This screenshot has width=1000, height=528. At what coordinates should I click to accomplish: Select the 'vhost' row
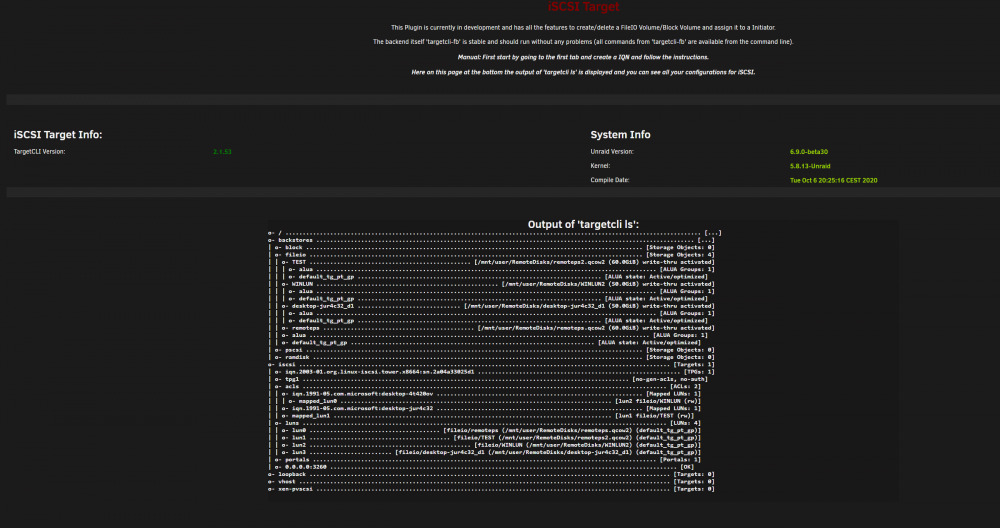(x=491, y=482)
